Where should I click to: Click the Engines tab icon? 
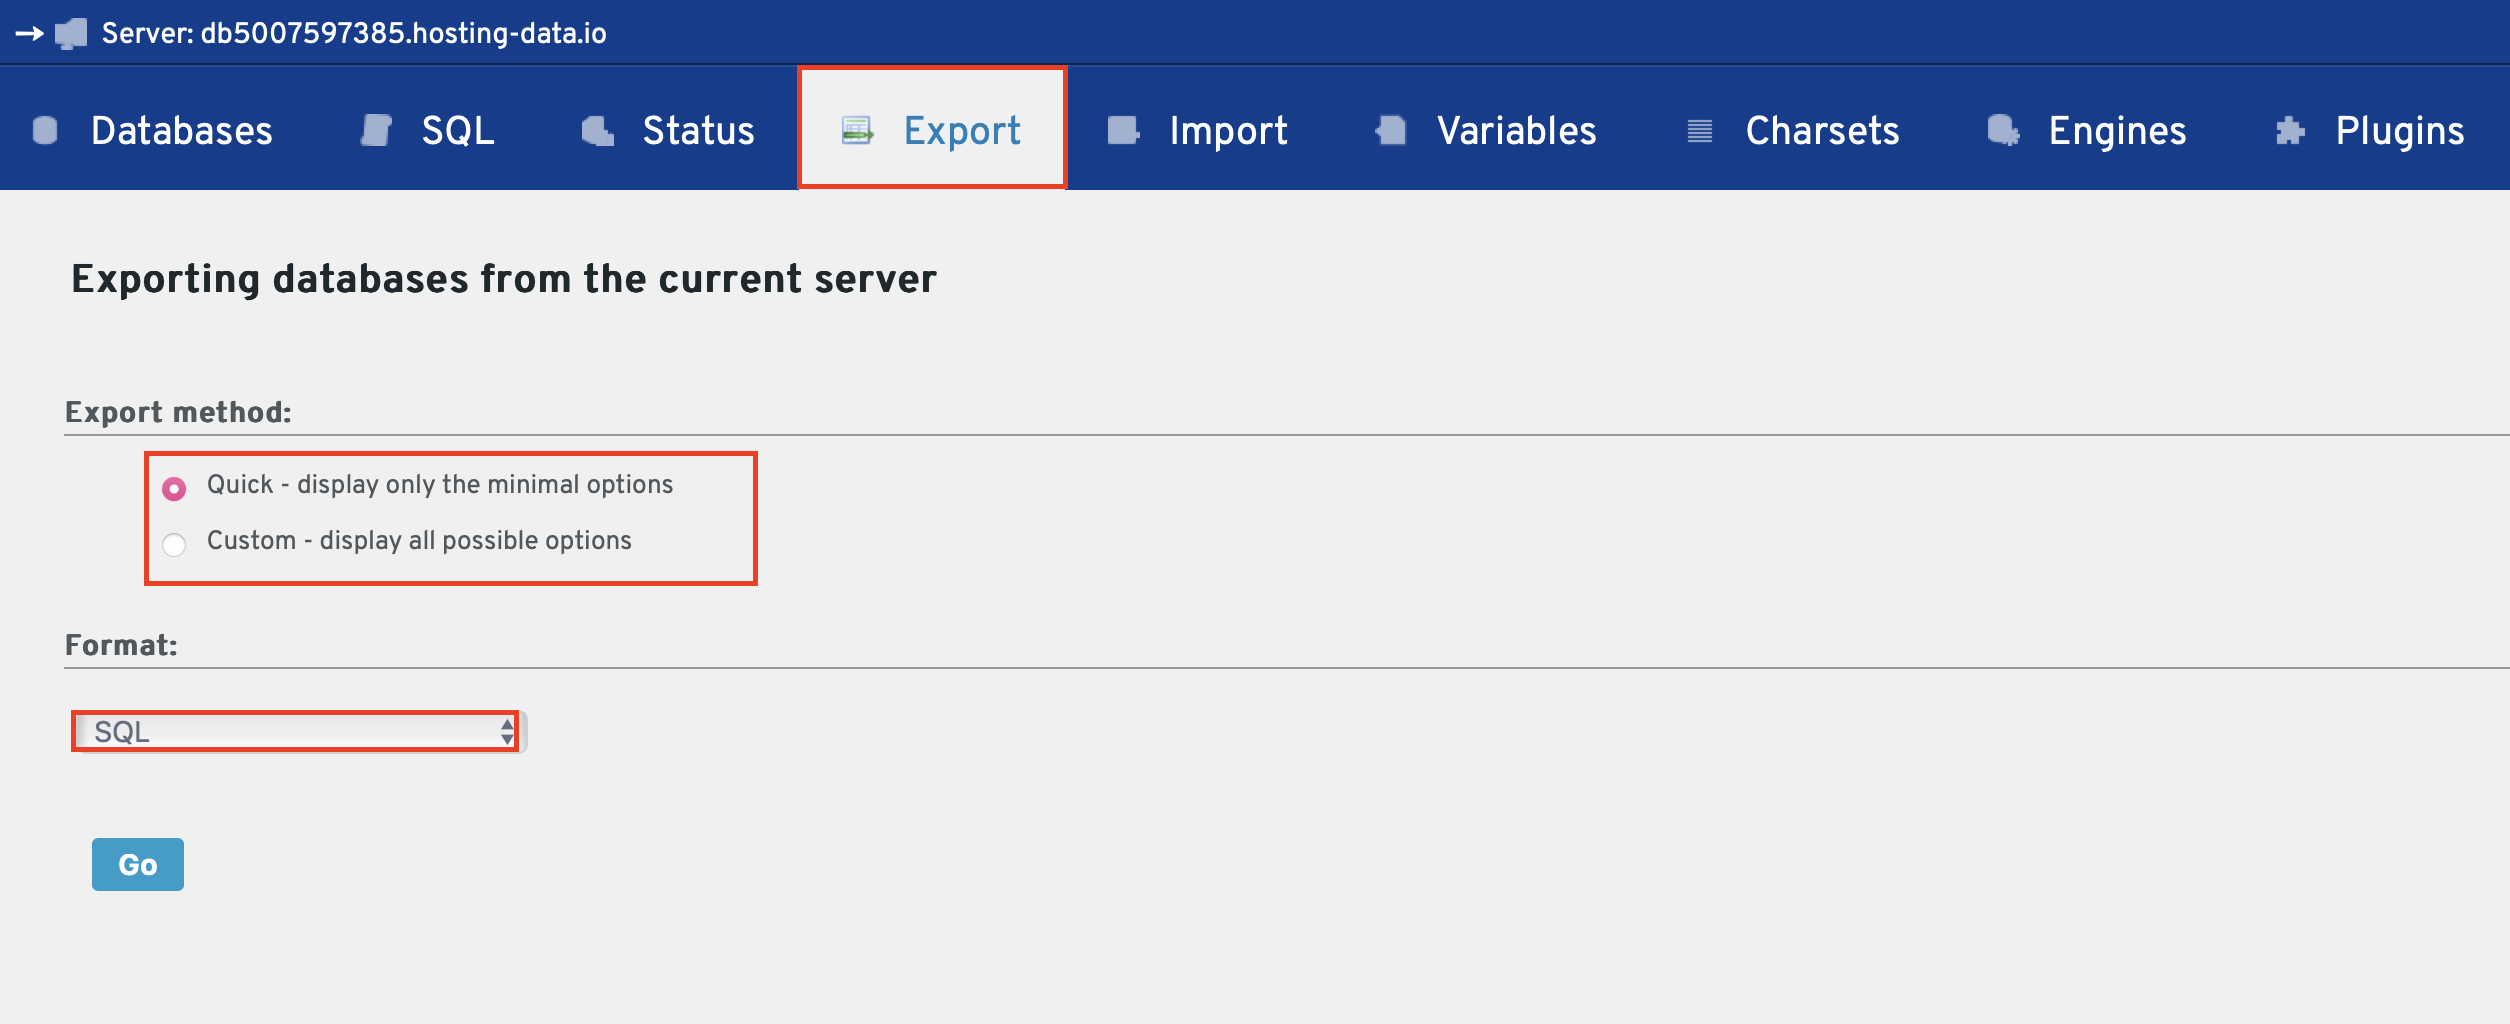click(x=2003, y=131)
